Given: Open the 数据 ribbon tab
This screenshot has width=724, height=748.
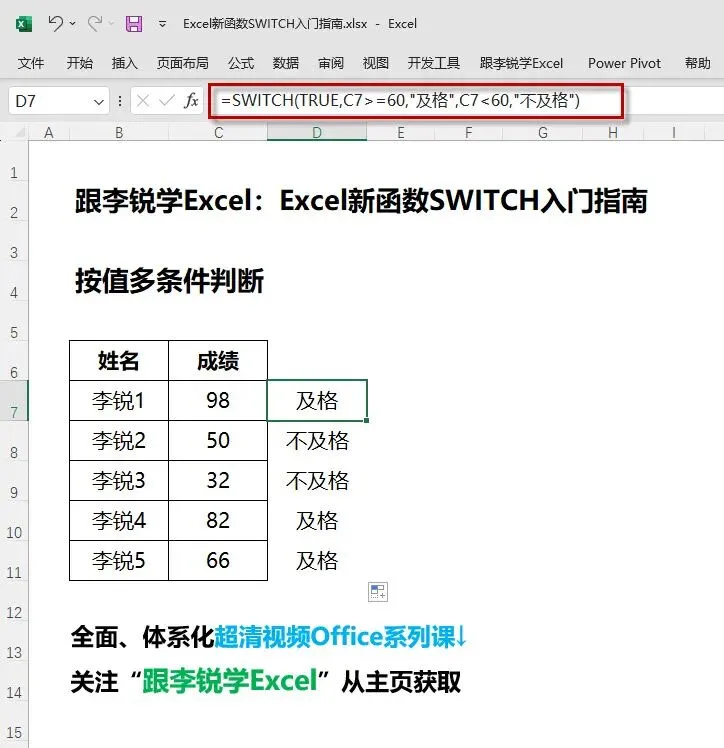Looking at the screenshot, I should 286,63.
